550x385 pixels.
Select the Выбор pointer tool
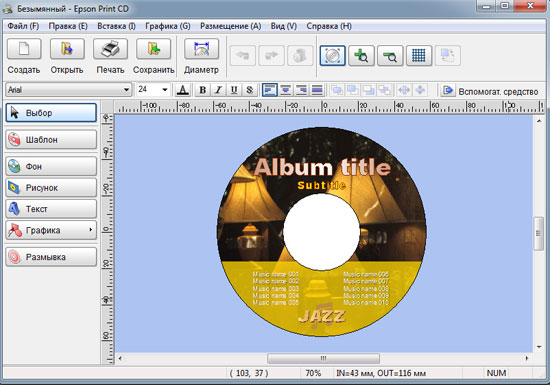51,113
